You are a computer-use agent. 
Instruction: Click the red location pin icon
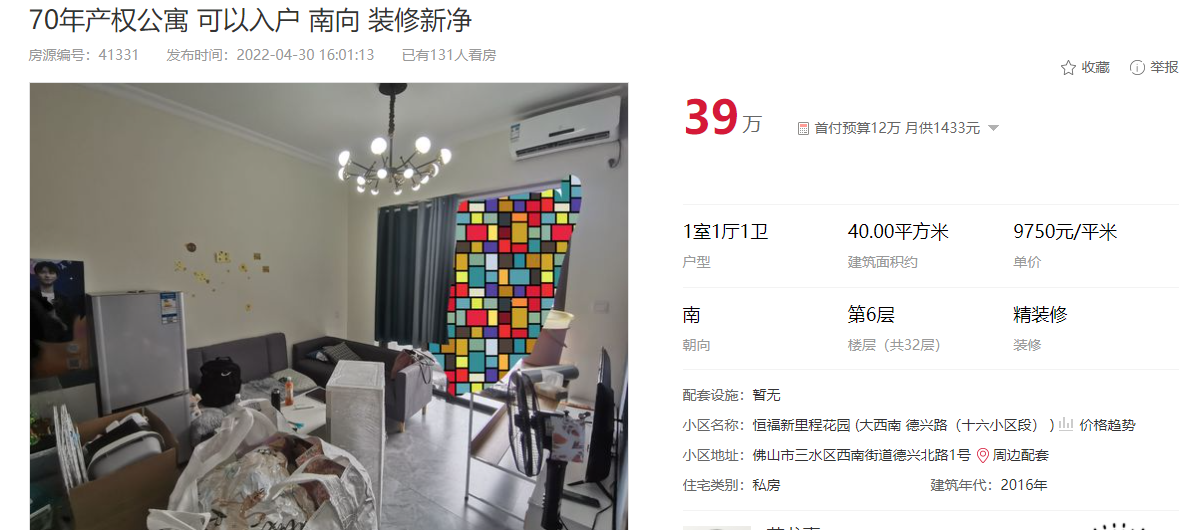click(x=982, y=455)
